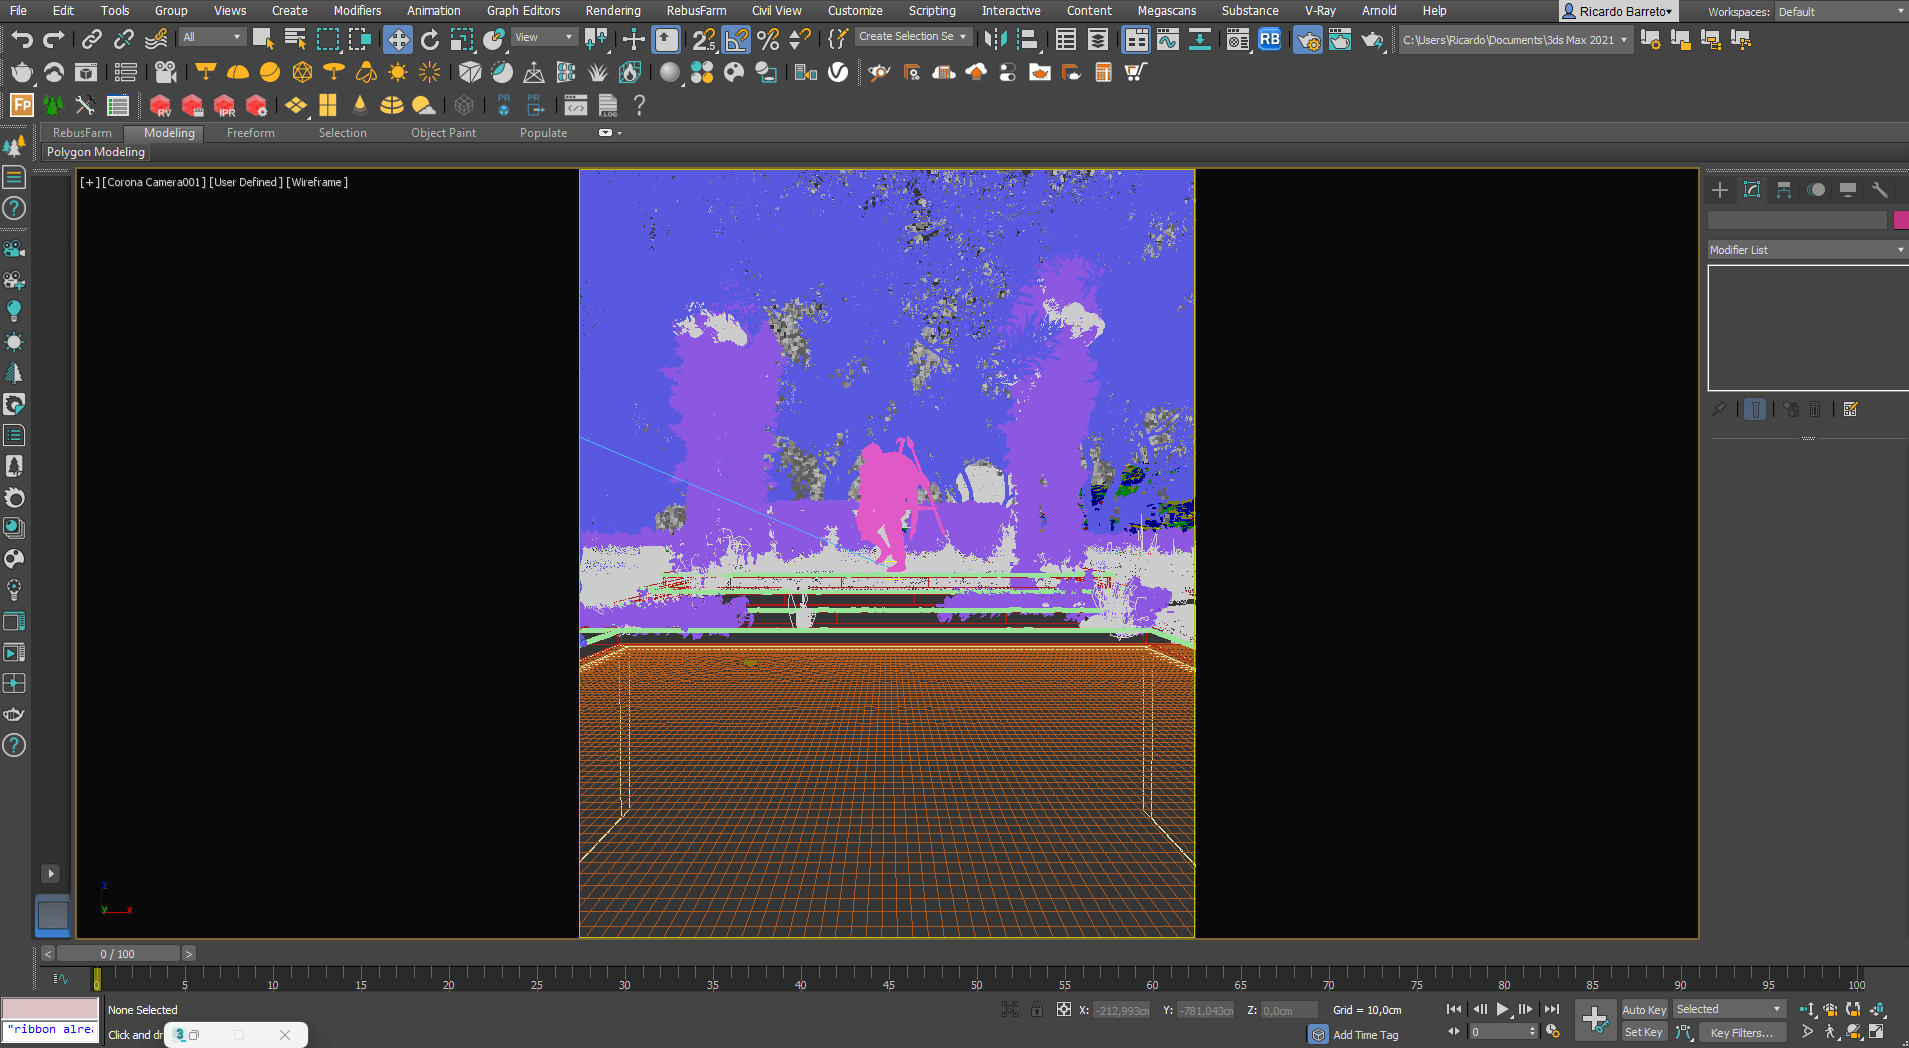
Task: Open the Display command panel tab
Action: click(1848, 190)
